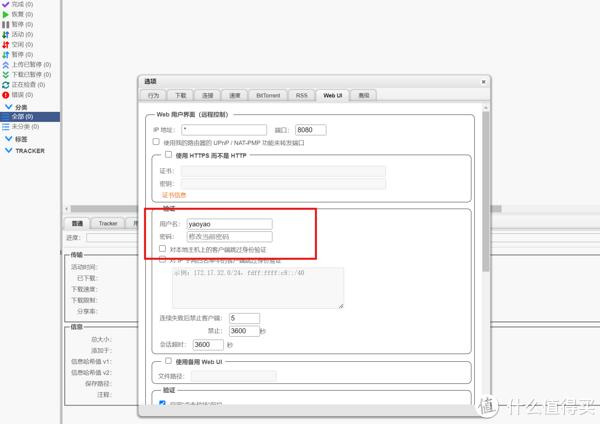Collapse the 分类 categories section
Screen dimensions: 600x424
click(8, 107)
